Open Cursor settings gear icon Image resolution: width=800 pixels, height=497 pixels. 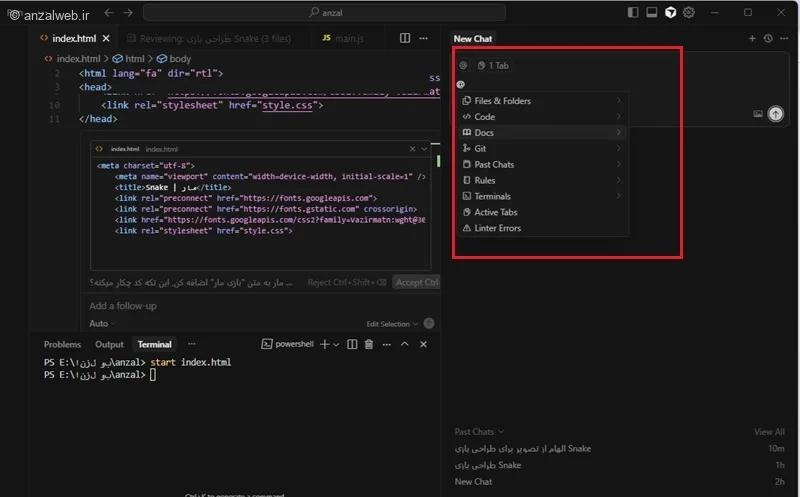pyautogui.click(x=688, y=13)
